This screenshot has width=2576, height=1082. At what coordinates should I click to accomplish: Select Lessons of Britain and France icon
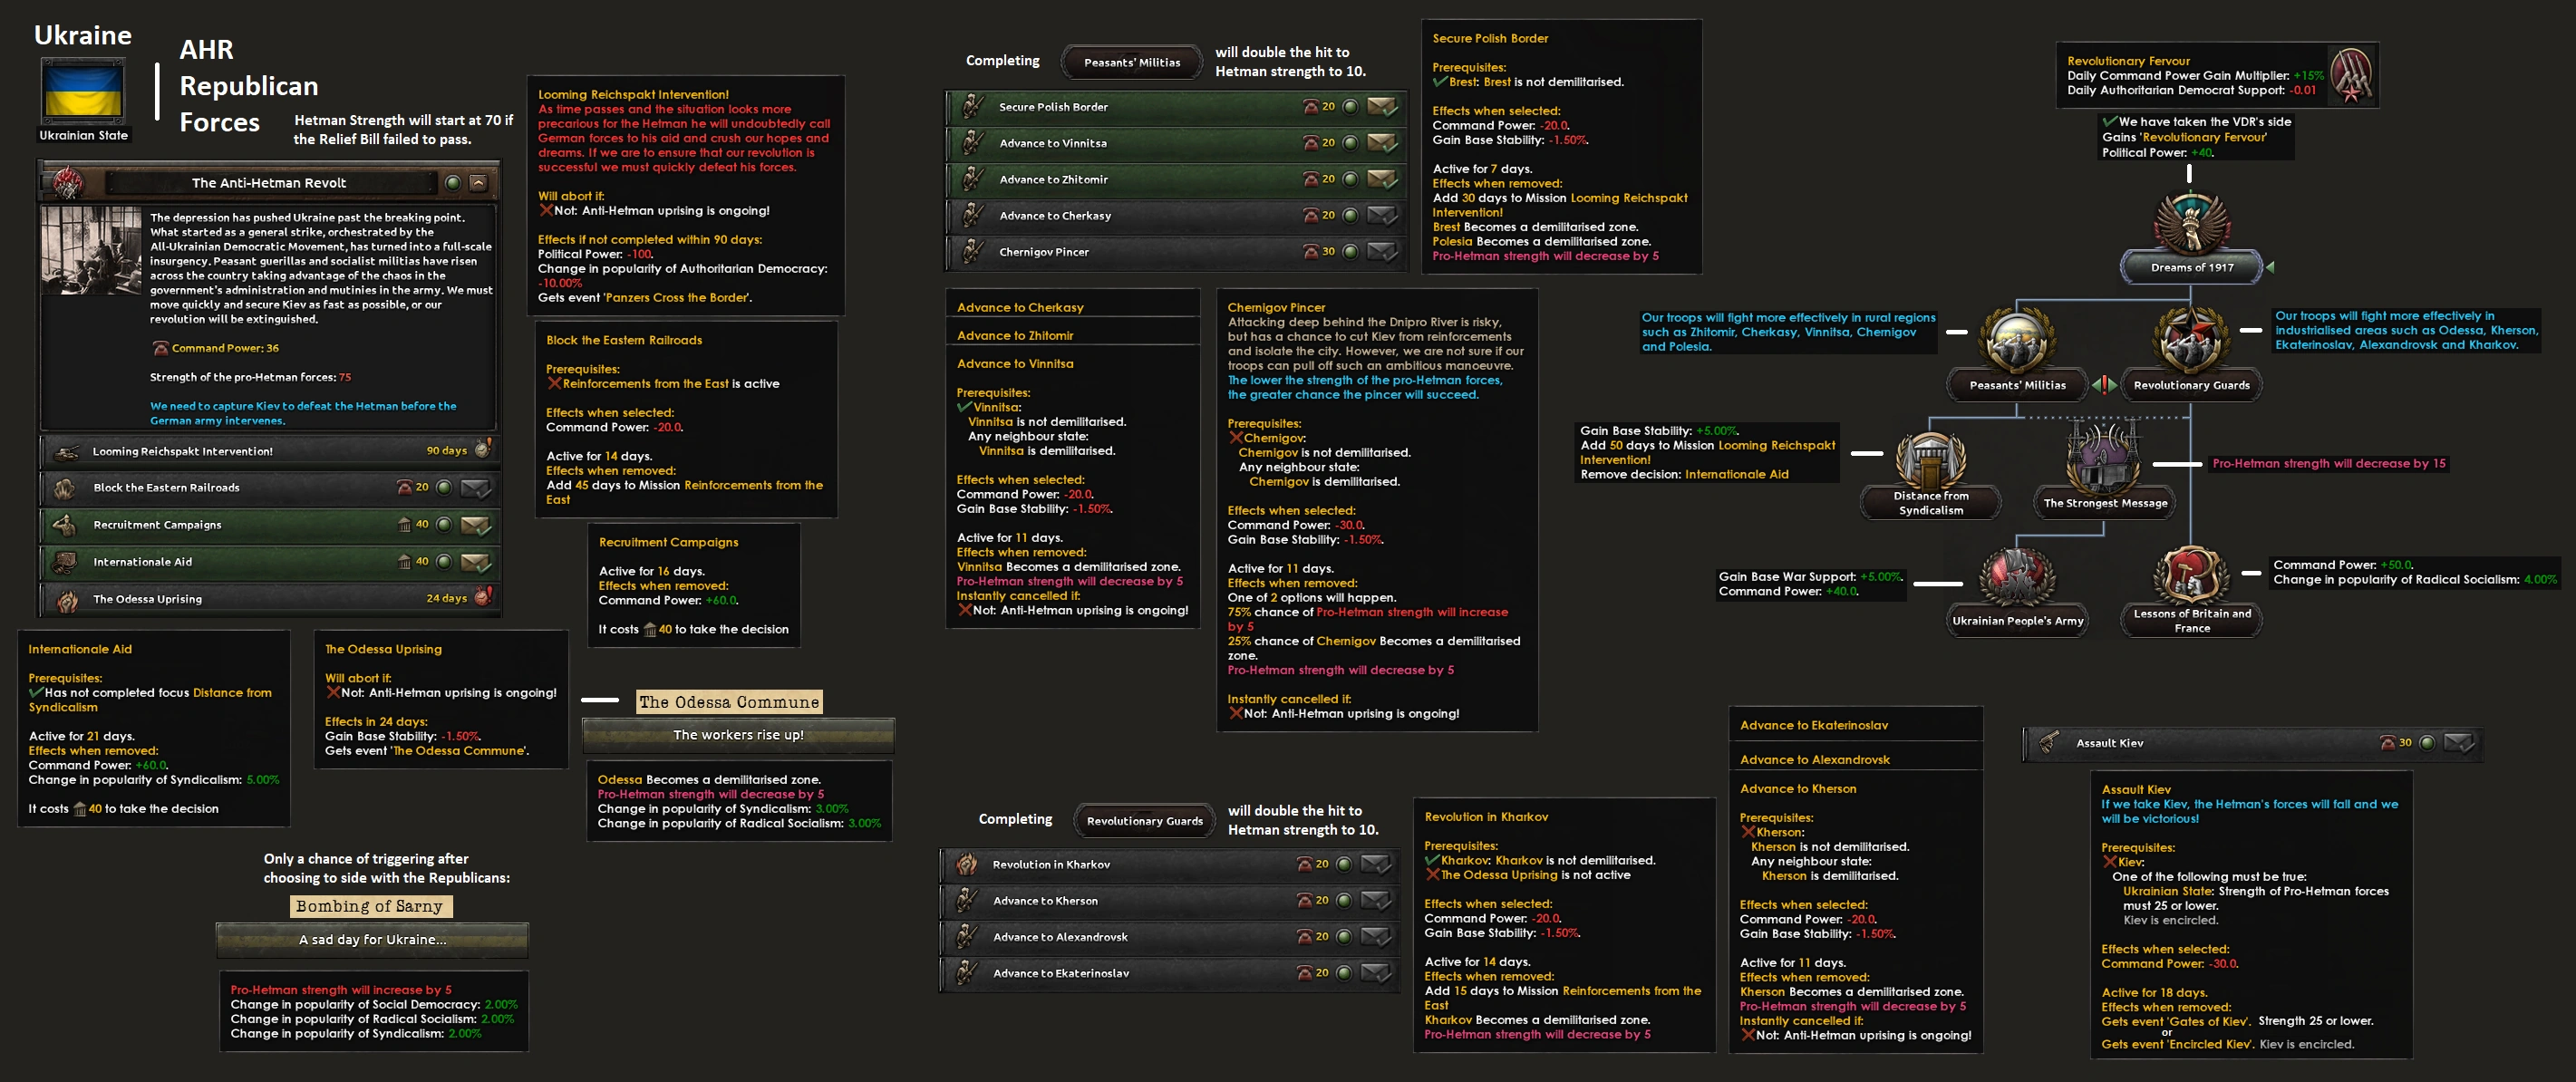coord(2190,575)
